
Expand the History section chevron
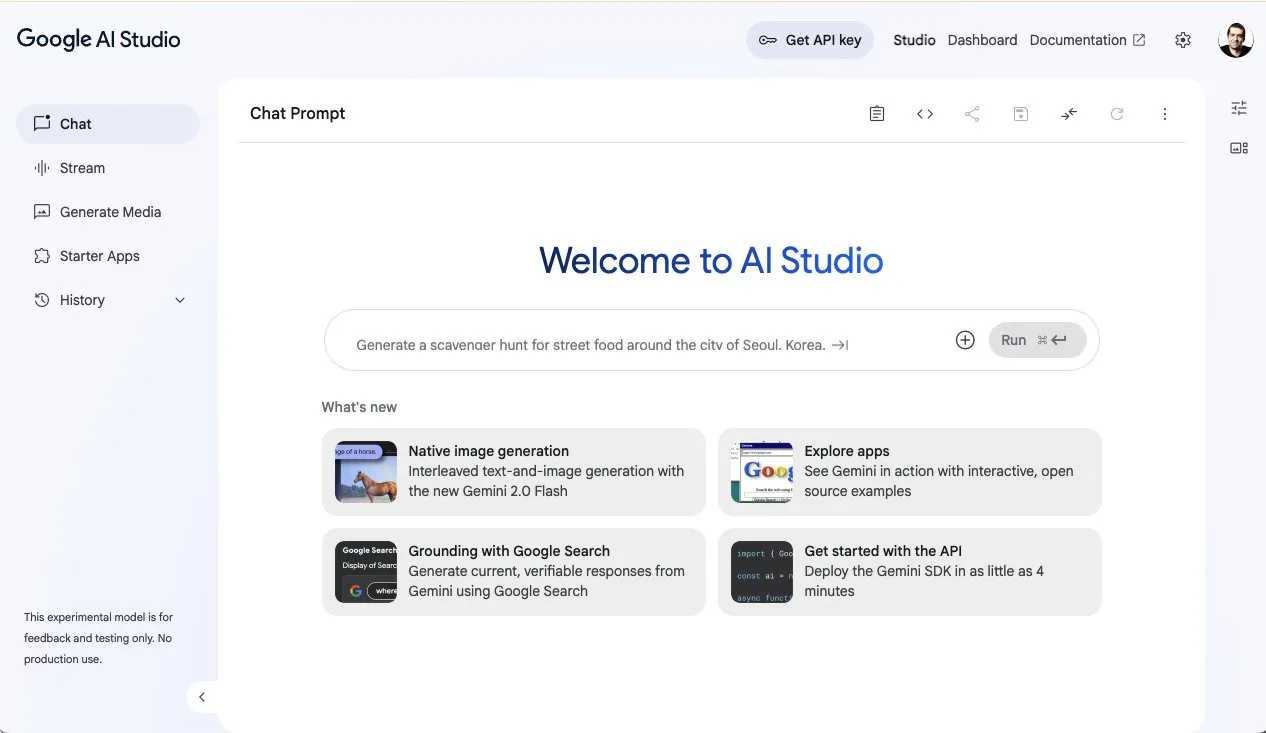[180, 300]
